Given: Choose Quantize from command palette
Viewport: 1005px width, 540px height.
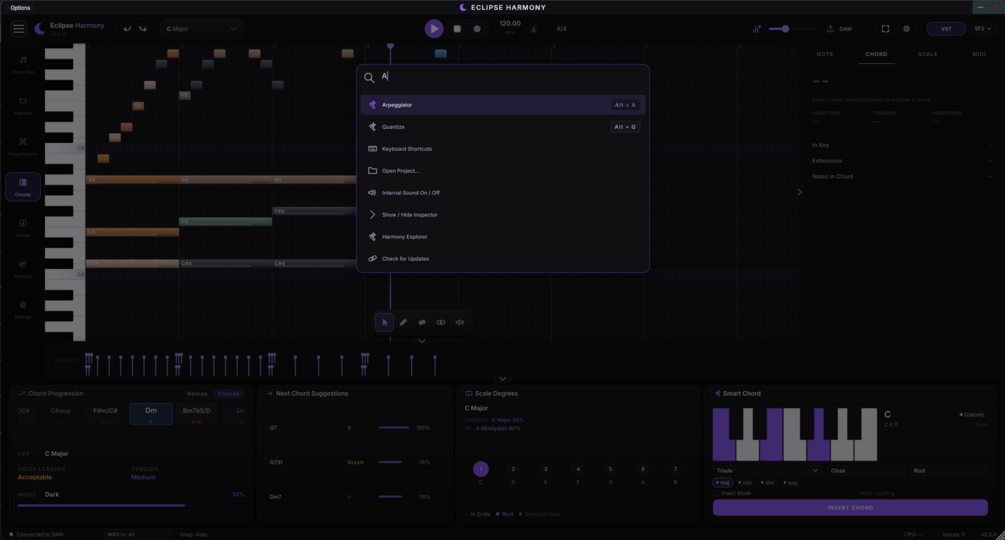Looking at the screenshot, I should (502, 127).
